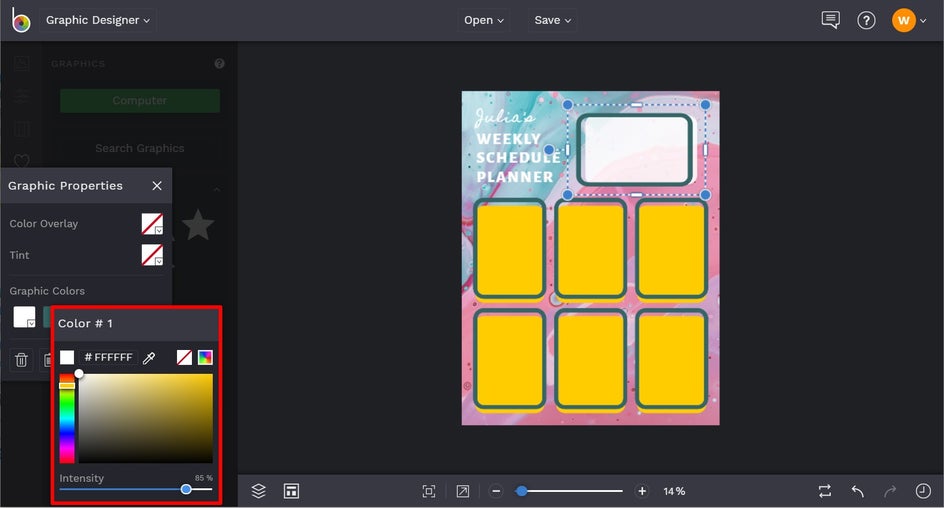Close the Graphic Properties panel

157,185
